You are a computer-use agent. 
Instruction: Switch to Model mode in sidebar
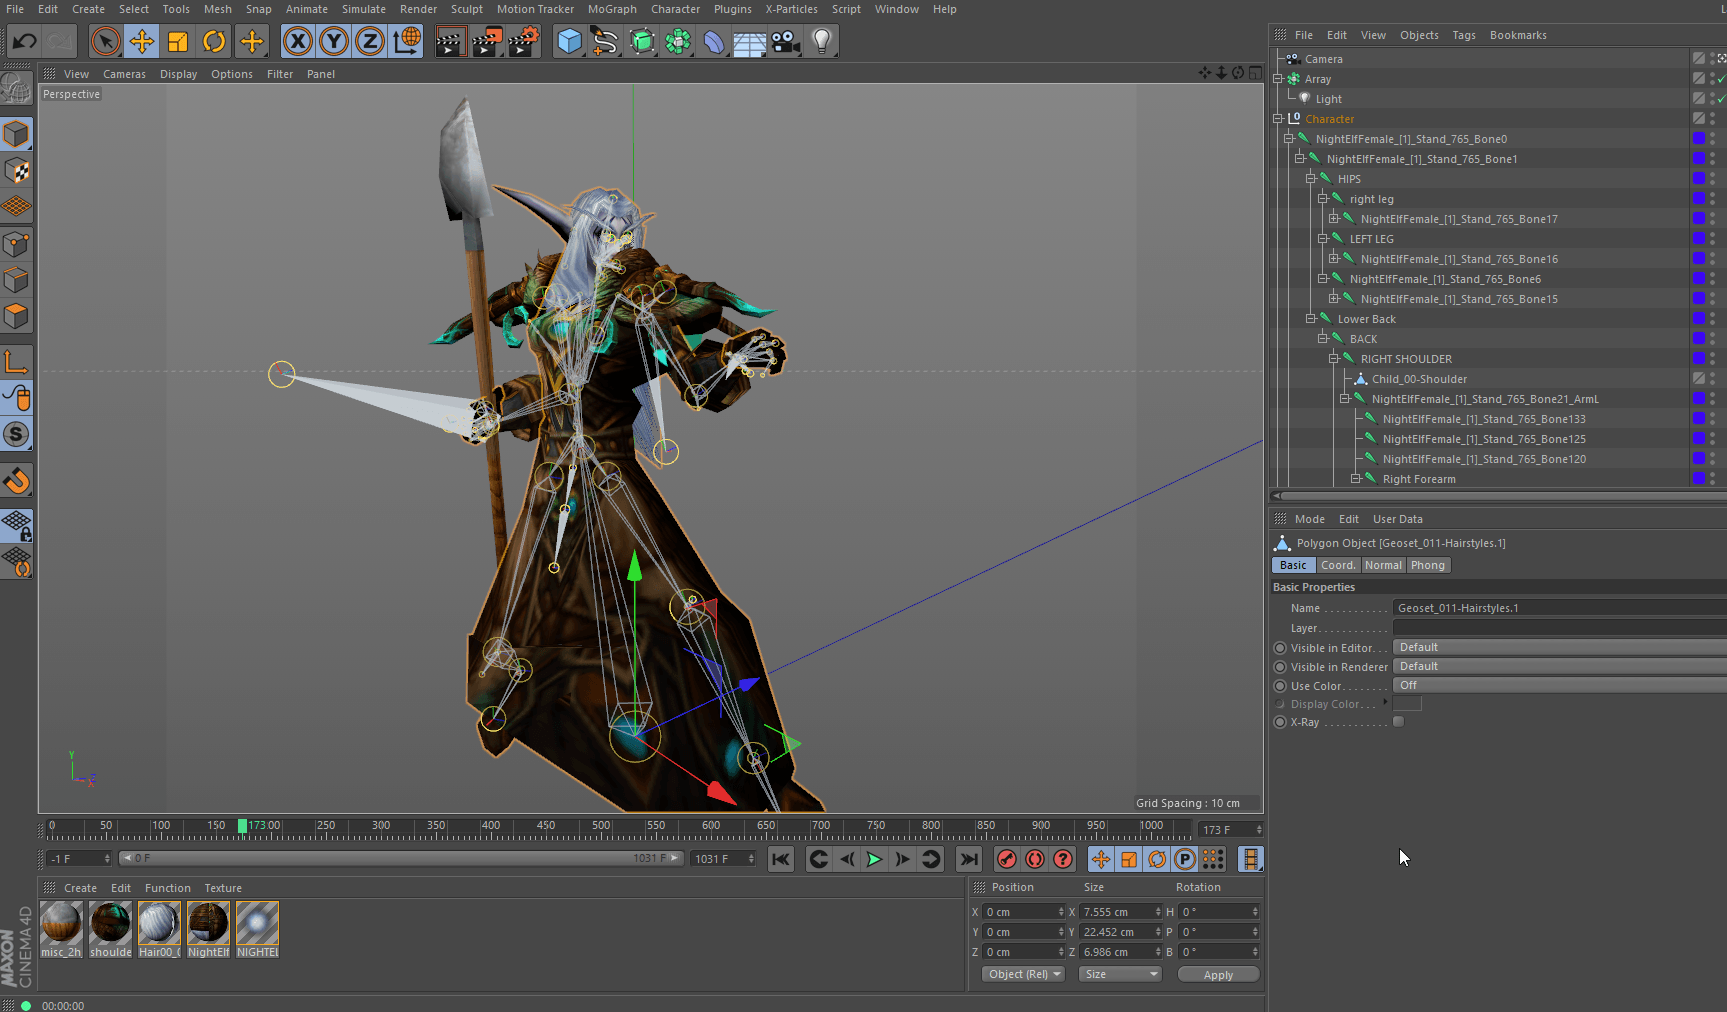point(17,134)
